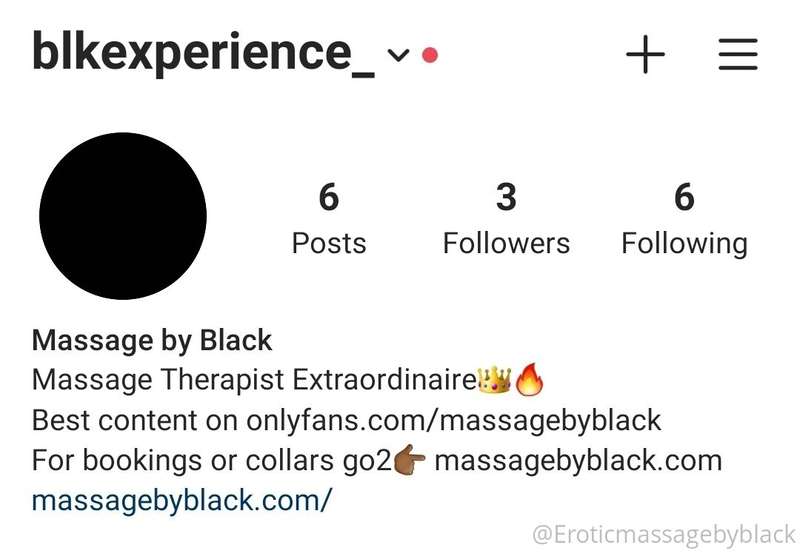Image resolution: width=800 pixels, height=553 pixels.
Task: Tap the Massage Therapist Extraordinaire bio line
Action: [x=288, y=380]
